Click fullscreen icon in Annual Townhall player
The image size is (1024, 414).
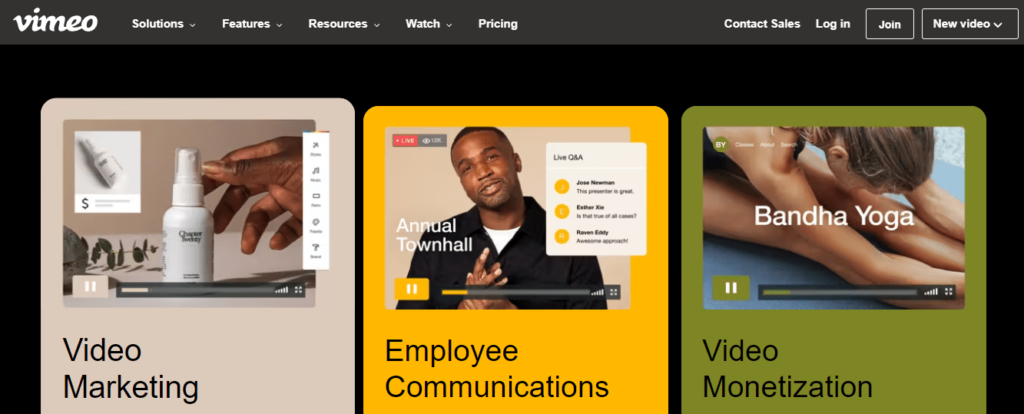[613, 292]
